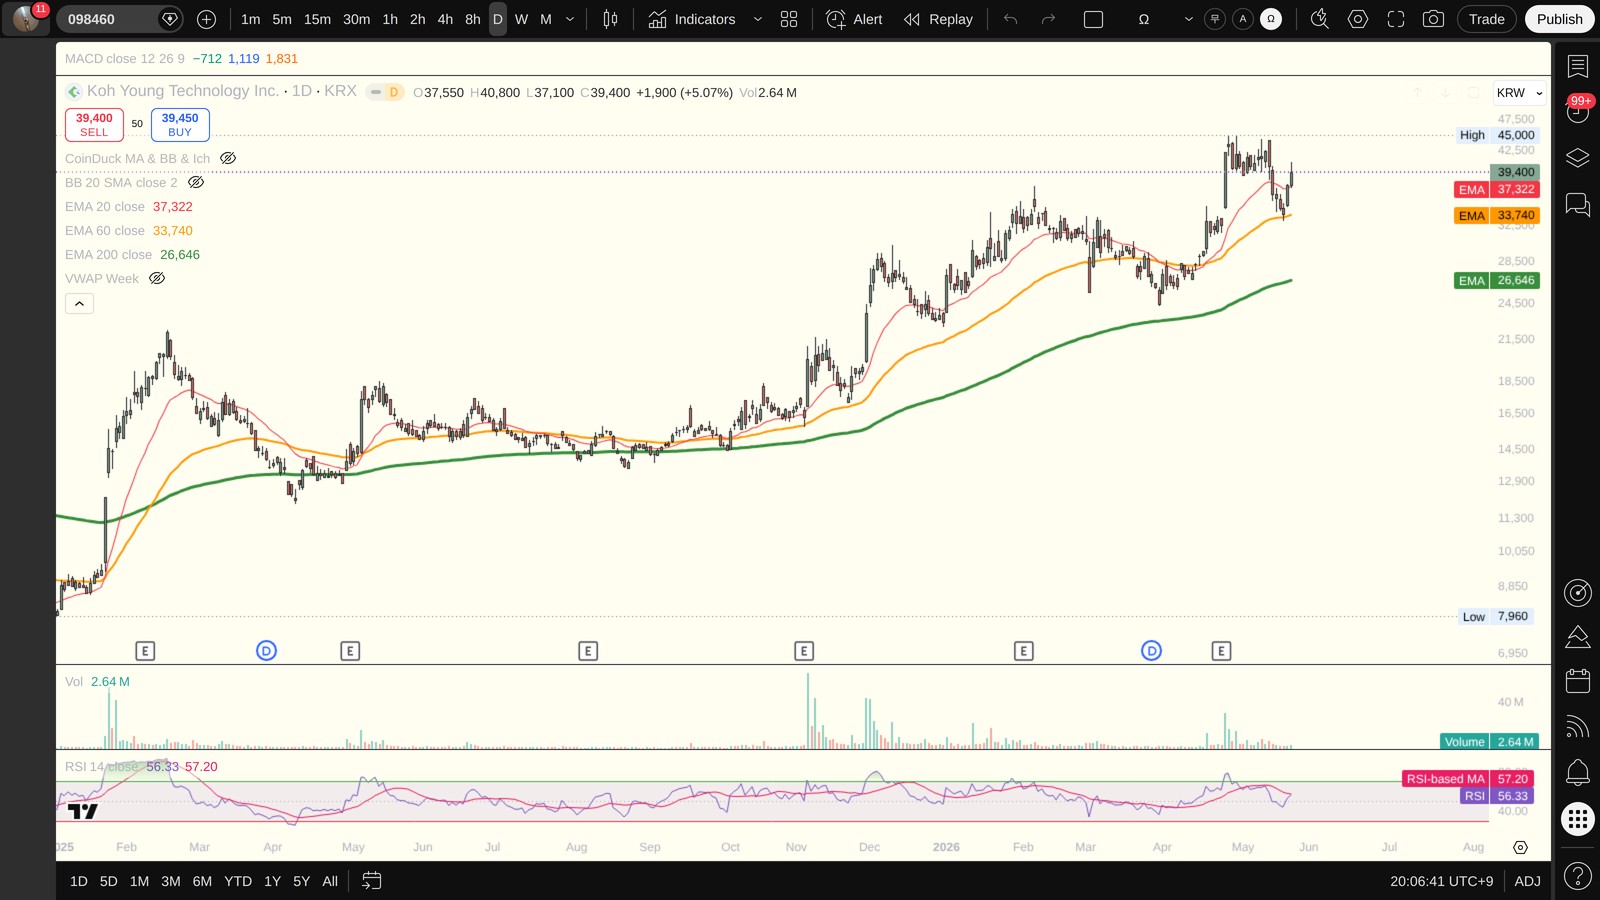
Task: Open the watchlist panel icon in right sidebar
Action: click(x=1578, y=67)
